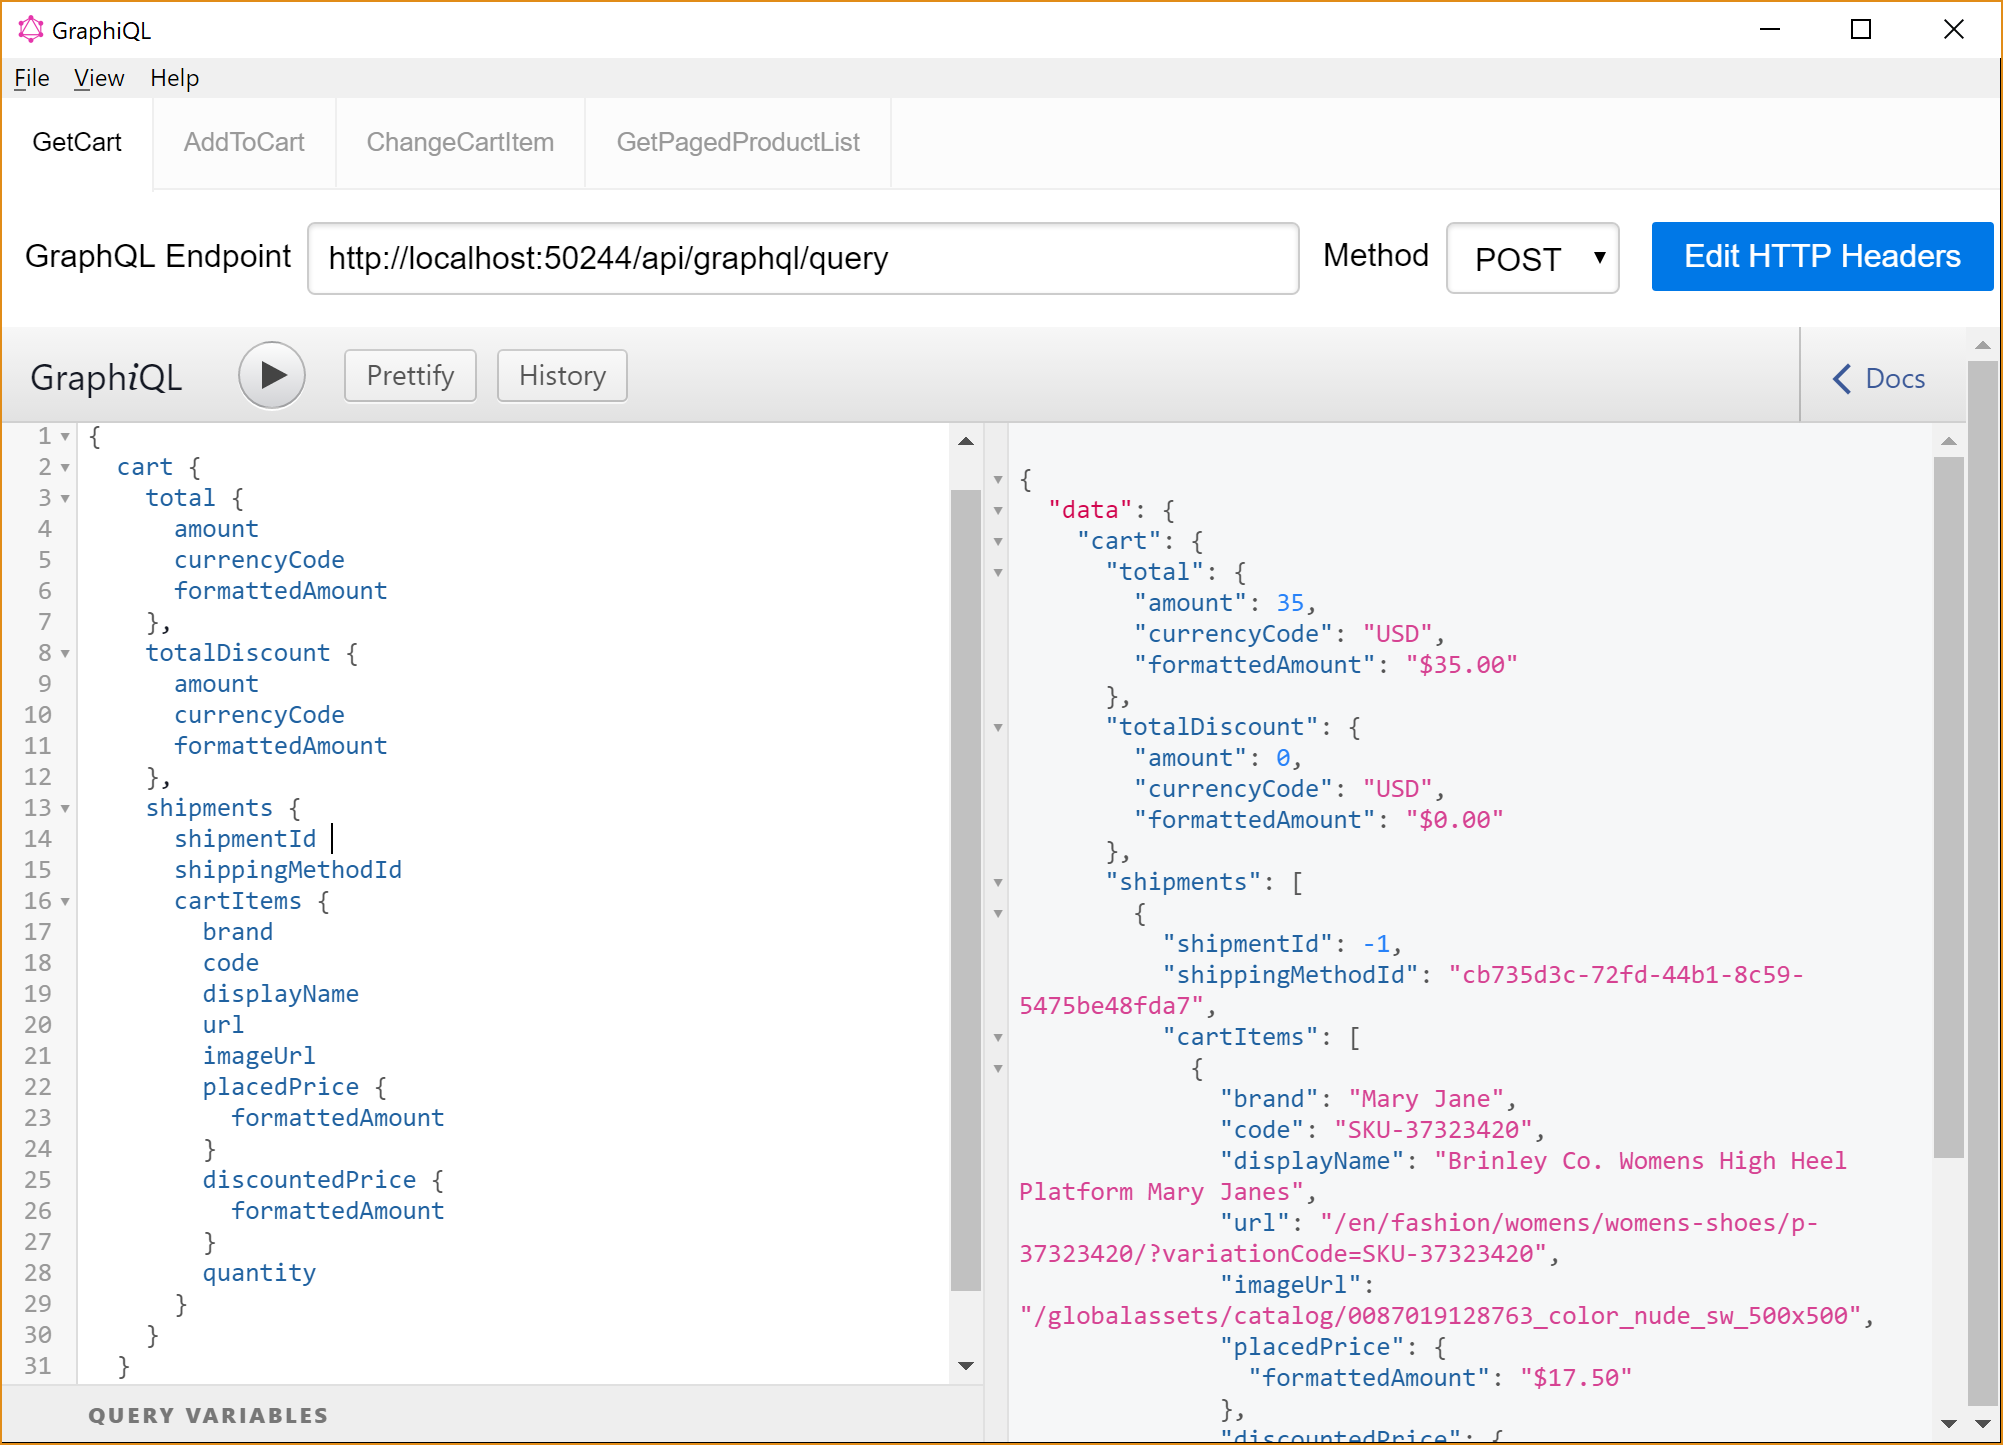
Task: Switch to the GetPagedProductList tab
Action: [x=738, y=142]
